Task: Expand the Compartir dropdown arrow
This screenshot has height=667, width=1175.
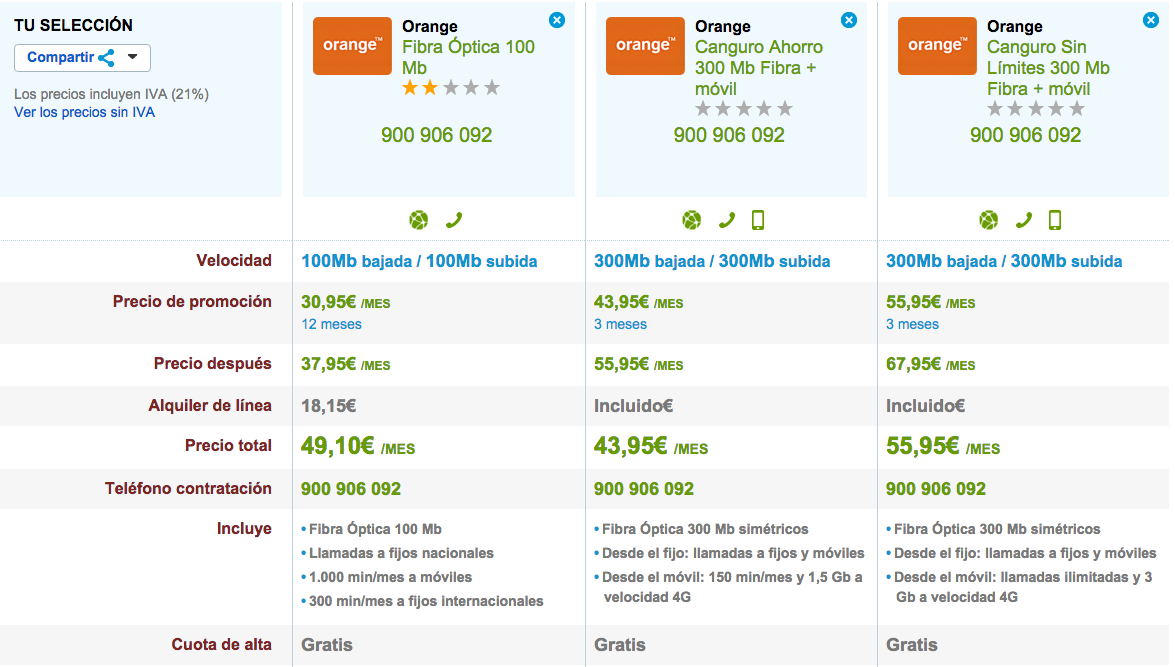Action: click(x=133, y=58)
